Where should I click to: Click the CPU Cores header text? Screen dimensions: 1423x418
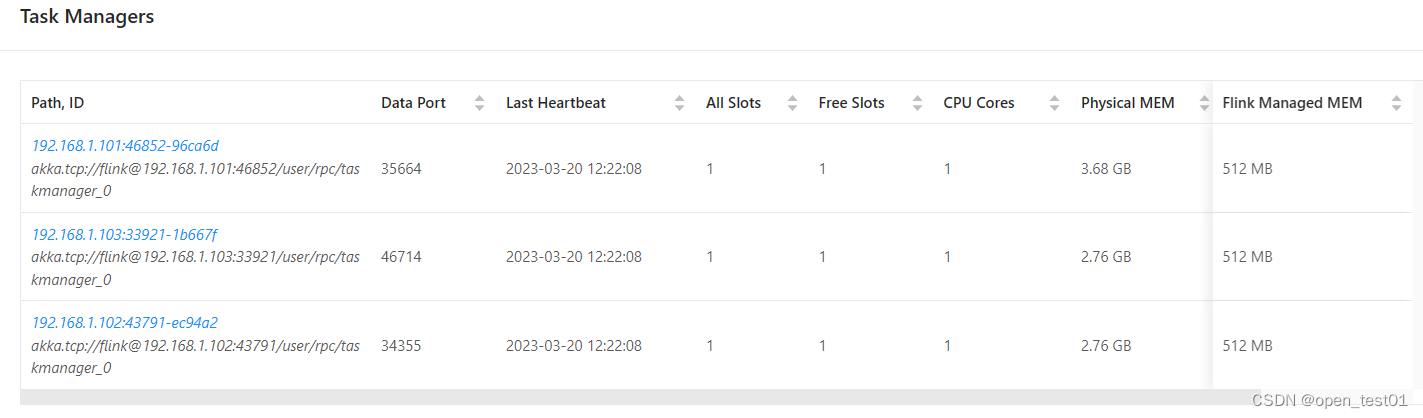[x=979, y=103]
